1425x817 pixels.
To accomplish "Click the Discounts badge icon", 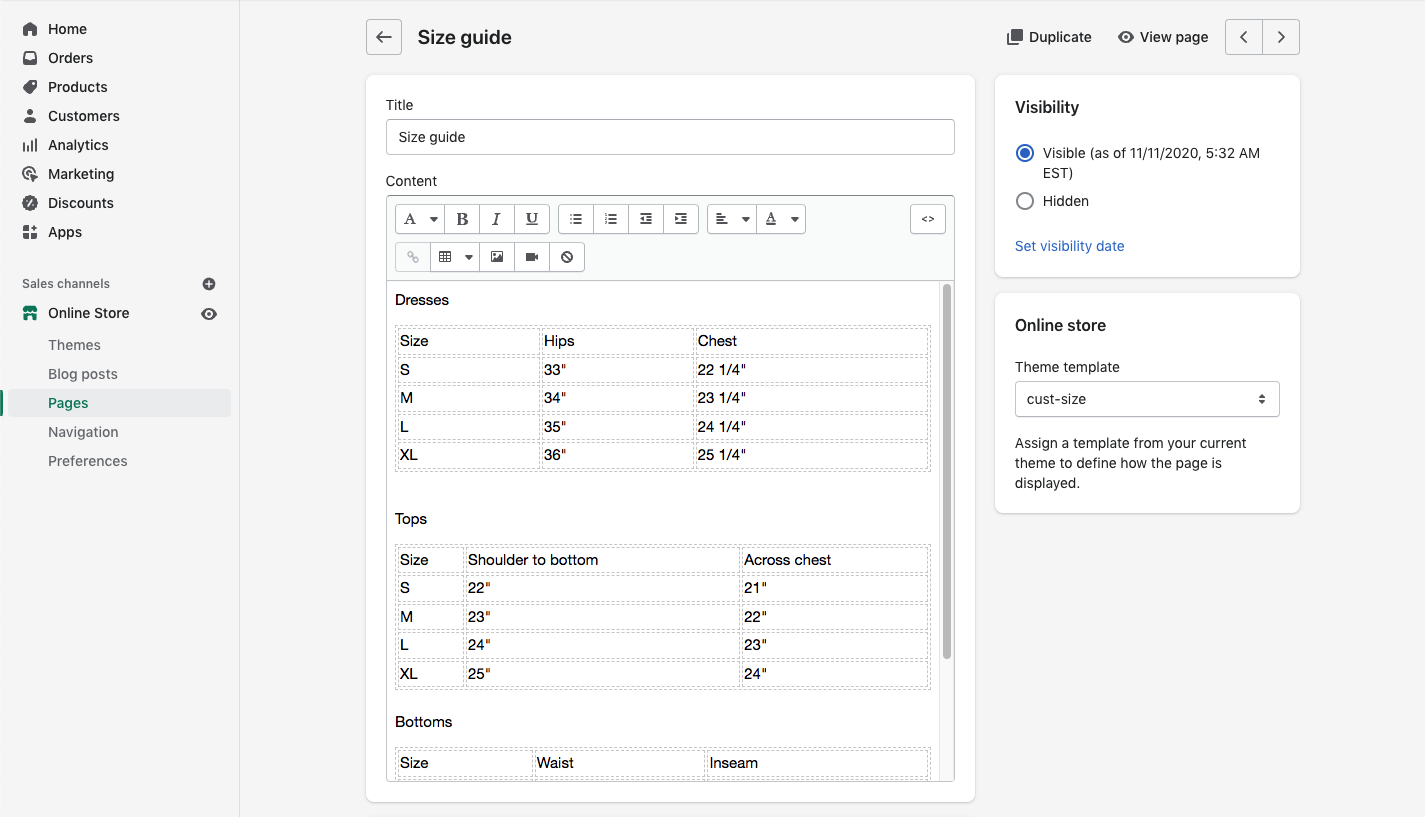I will 30,203.
